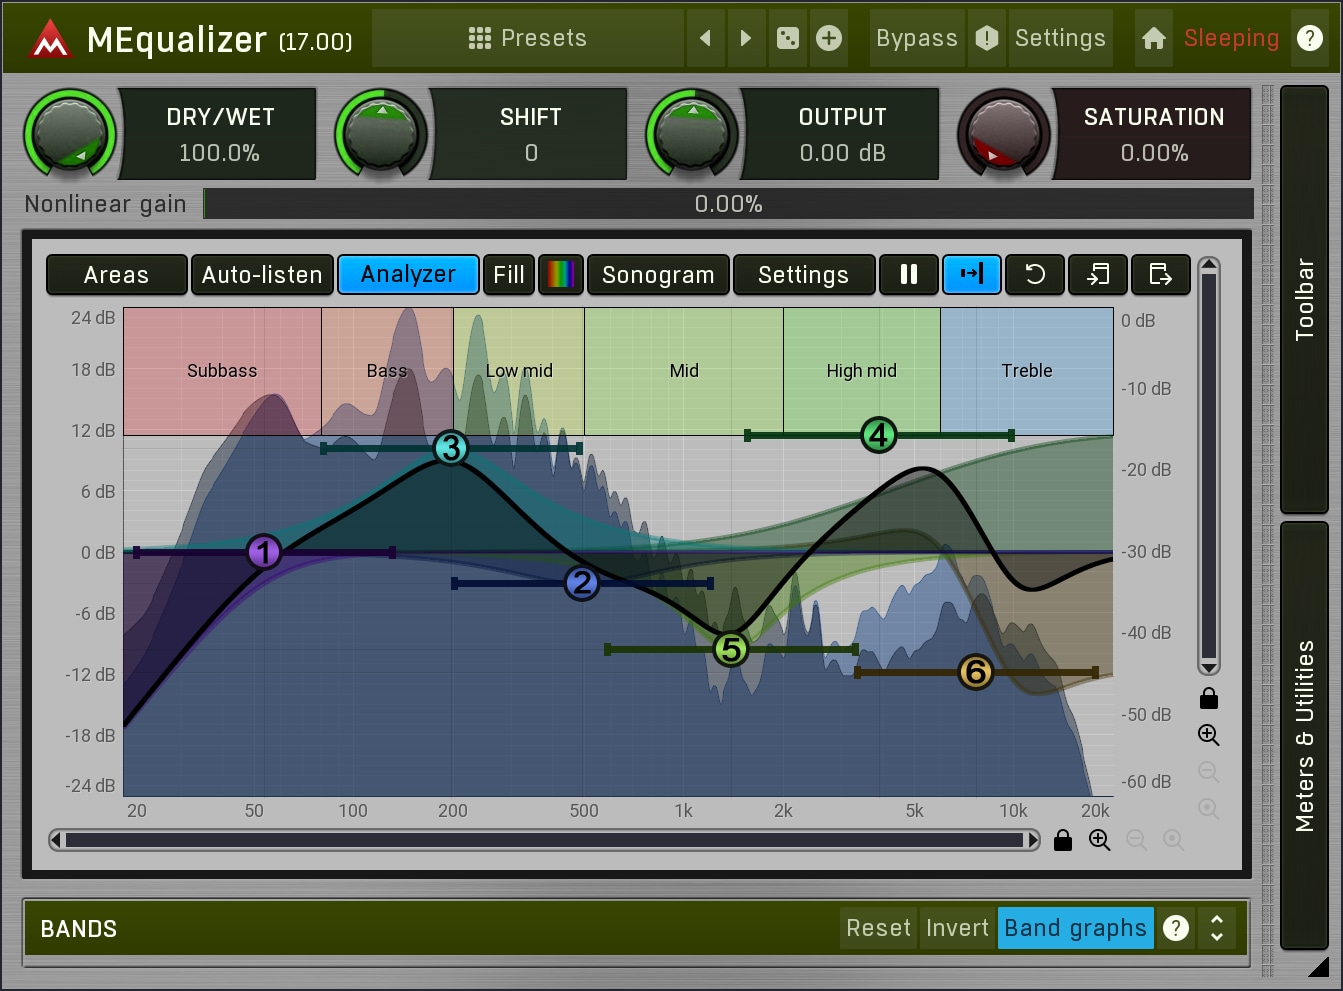The height and width of the screenshot is (991, 1343).
Task: Enable the Auto-listen mode
Action: 262,274
